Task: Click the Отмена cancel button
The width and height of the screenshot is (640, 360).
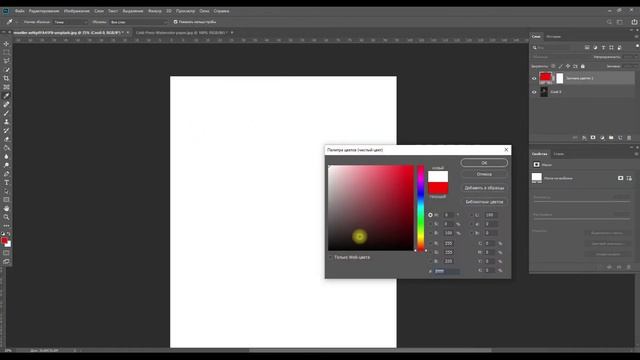Action: [x=484, y=174]
